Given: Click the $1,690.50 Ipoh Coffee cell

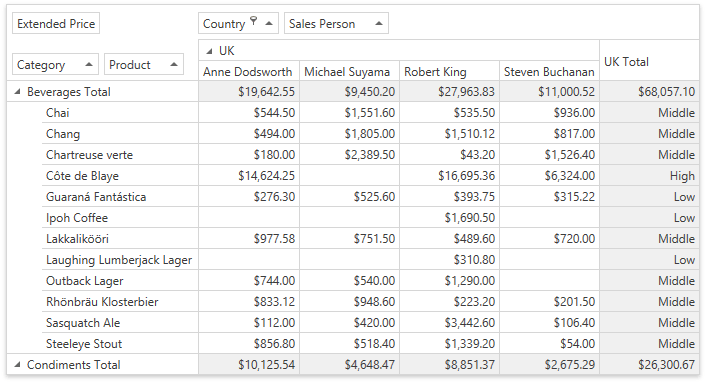Looking at the screenshot, I should (x=449, y=218).
